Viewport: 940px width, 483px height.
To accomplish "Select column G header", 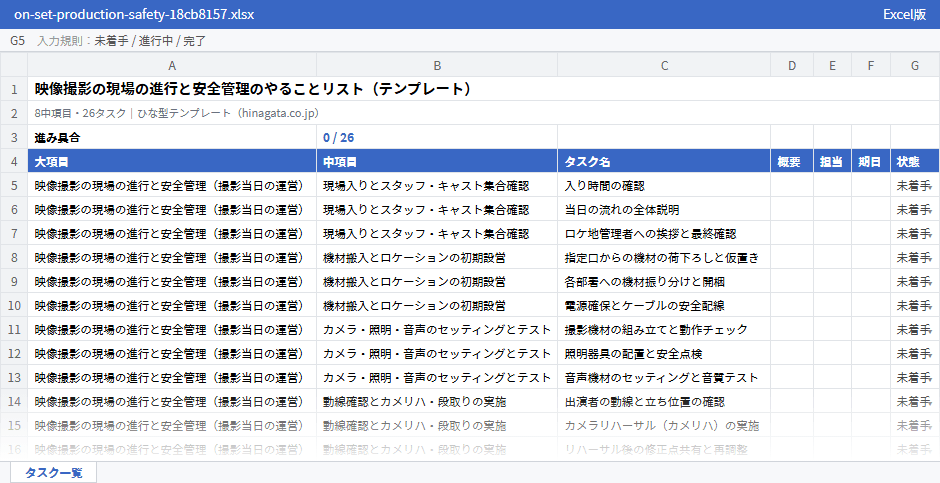I will [x=915, y=65].
